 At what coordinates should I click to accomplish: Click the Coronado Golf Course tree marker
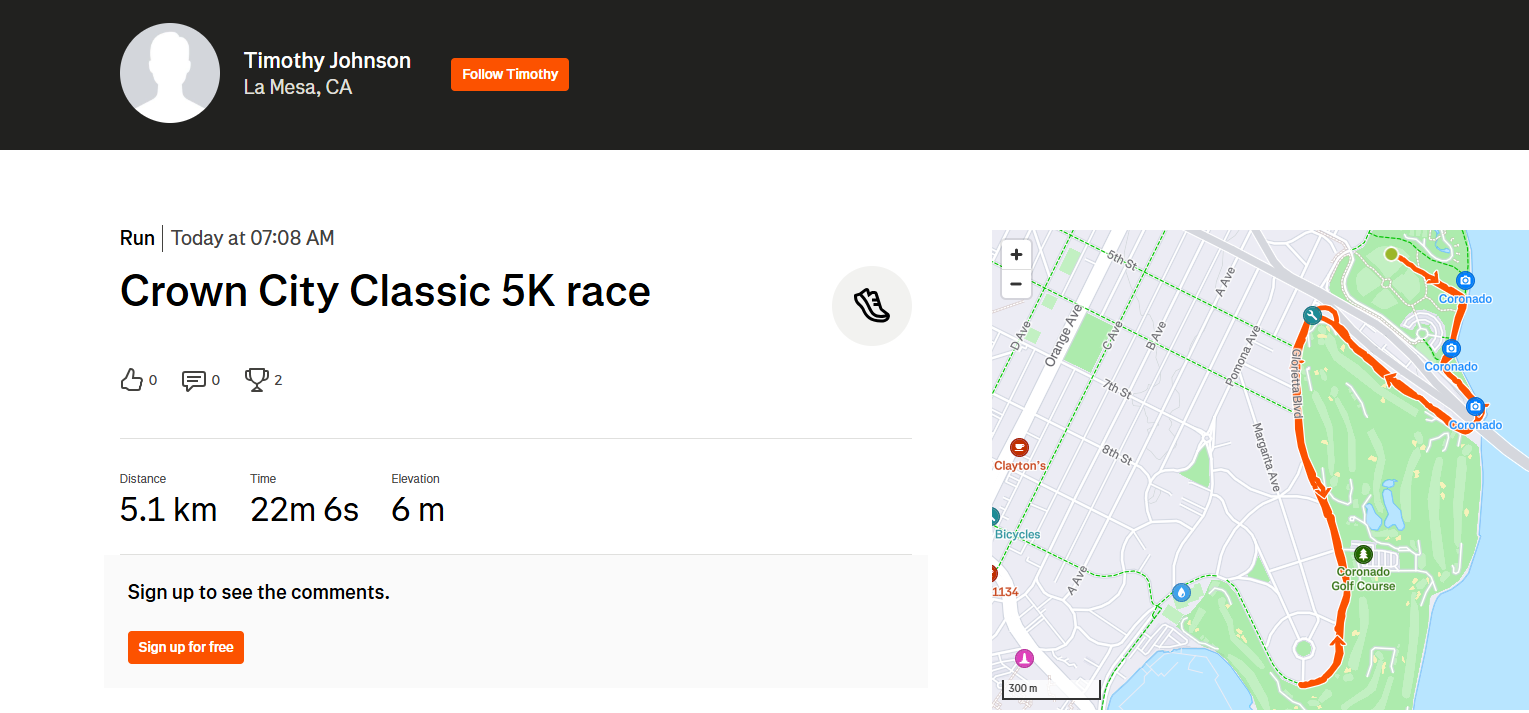point(1362,554)
